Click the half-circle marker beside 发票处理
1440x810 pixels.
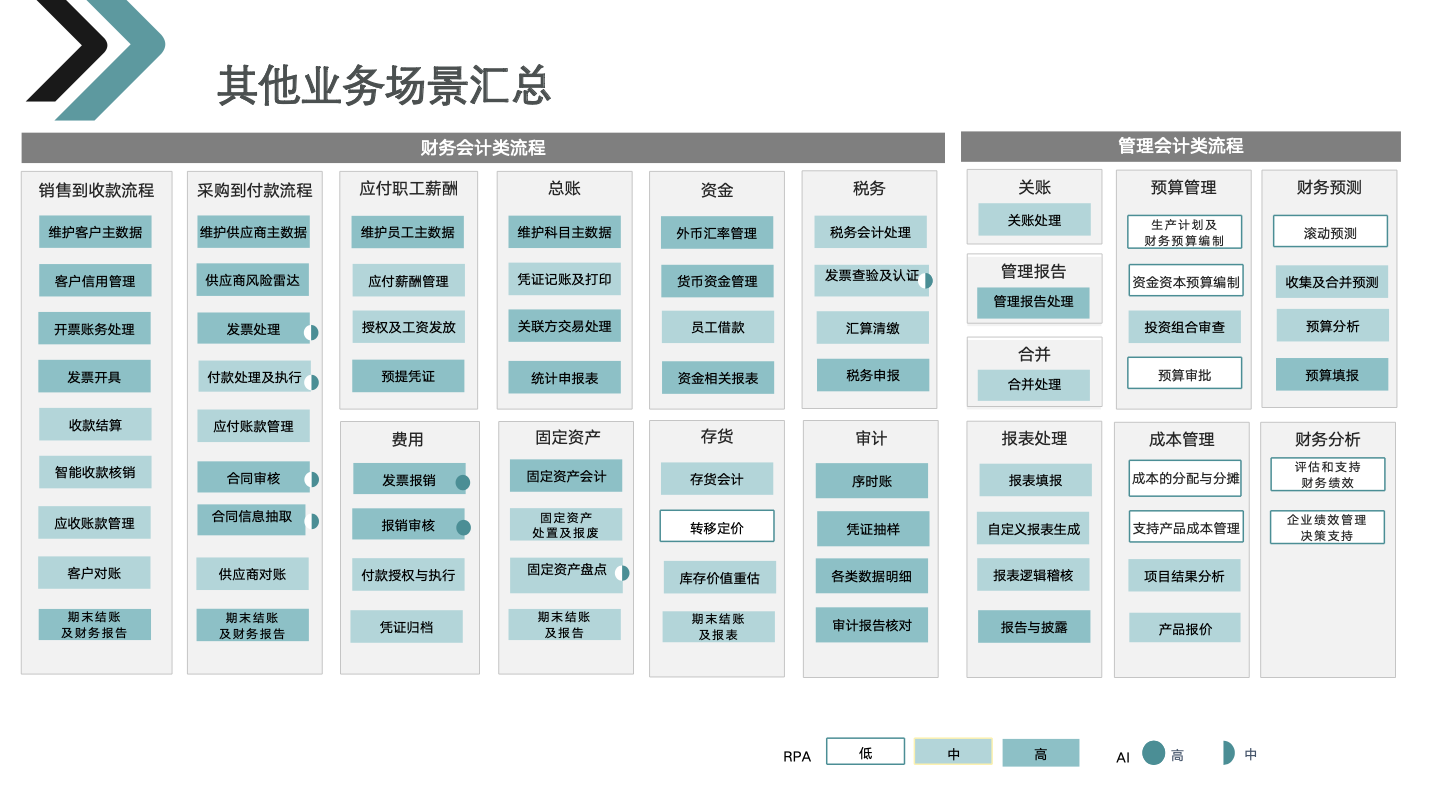click(313, 332)
